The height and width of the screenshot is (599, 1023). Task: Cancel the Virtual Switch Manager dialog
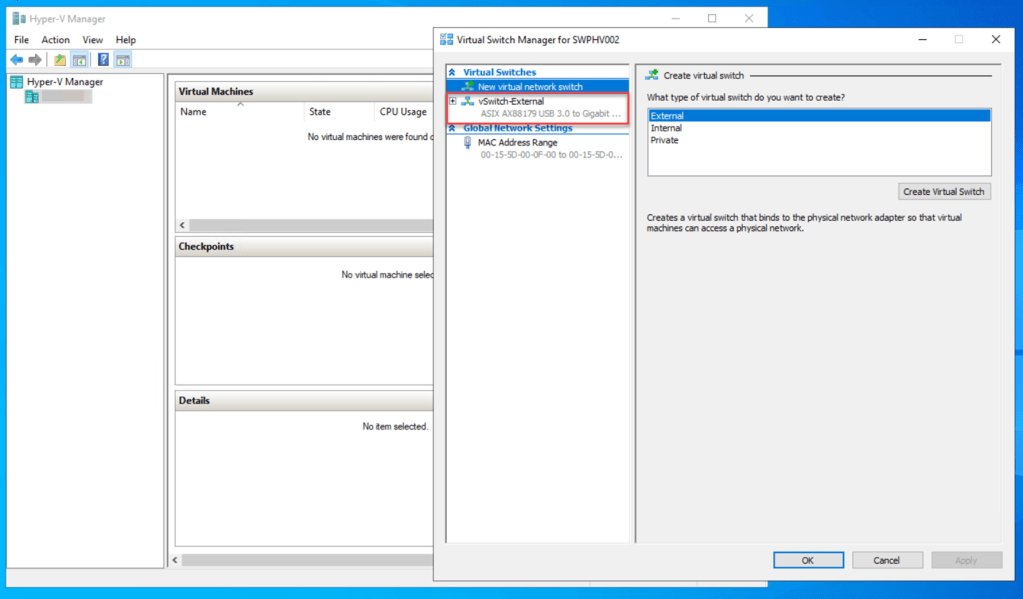point(886,560)
